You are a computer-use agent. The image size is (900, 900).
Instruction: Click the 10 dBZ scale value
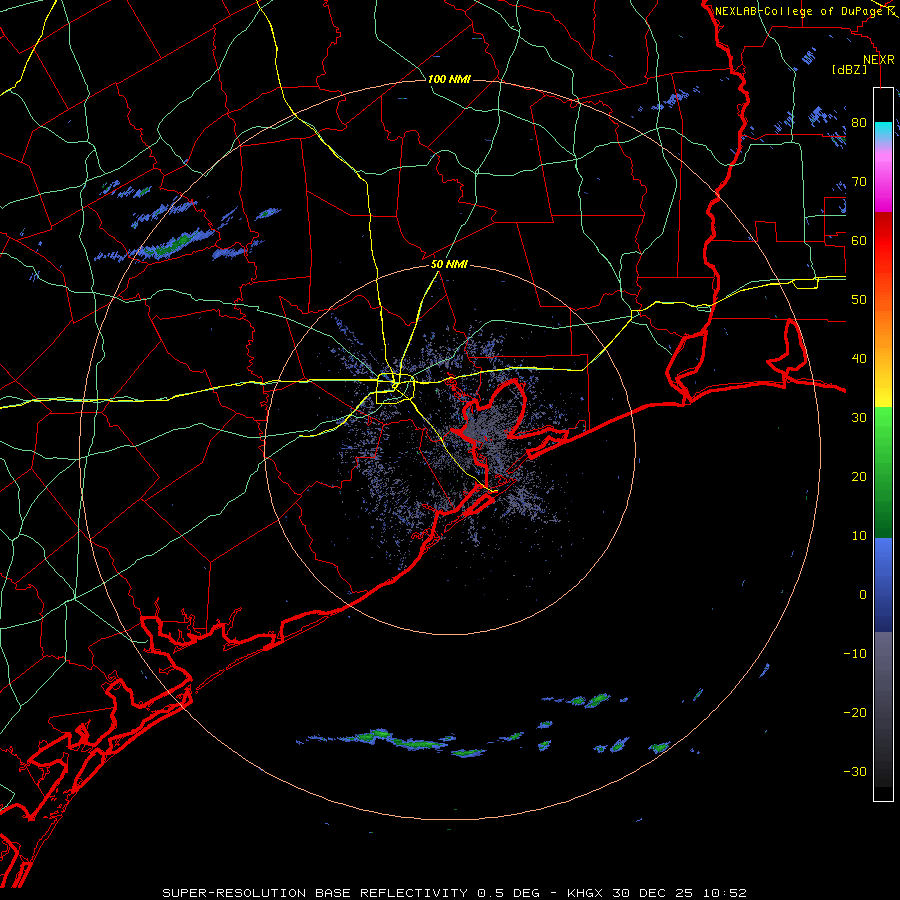coord(859,536)
